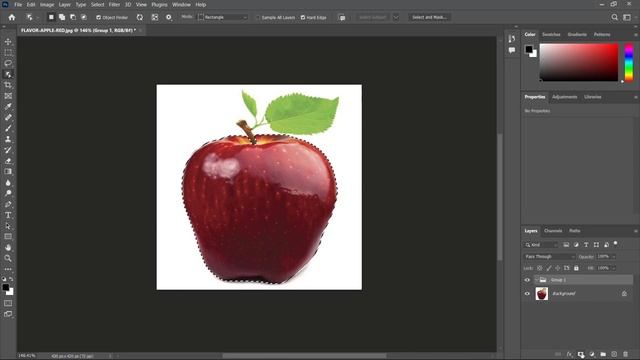Select the Rectangle shape tool
This screenshot has height=360, width=640.
pyautogui.click(x=8, y=236)
